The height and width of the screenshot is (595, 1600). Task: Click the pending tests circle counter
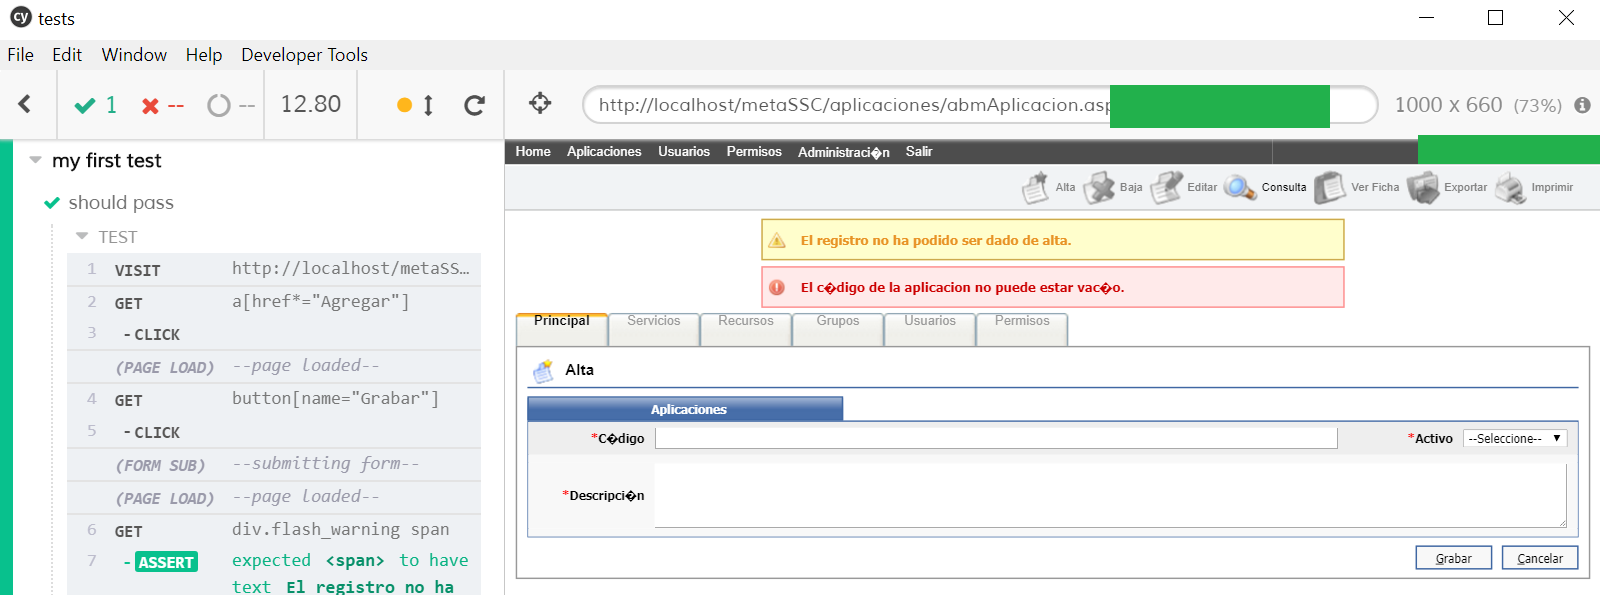click(x=231, y=105)
